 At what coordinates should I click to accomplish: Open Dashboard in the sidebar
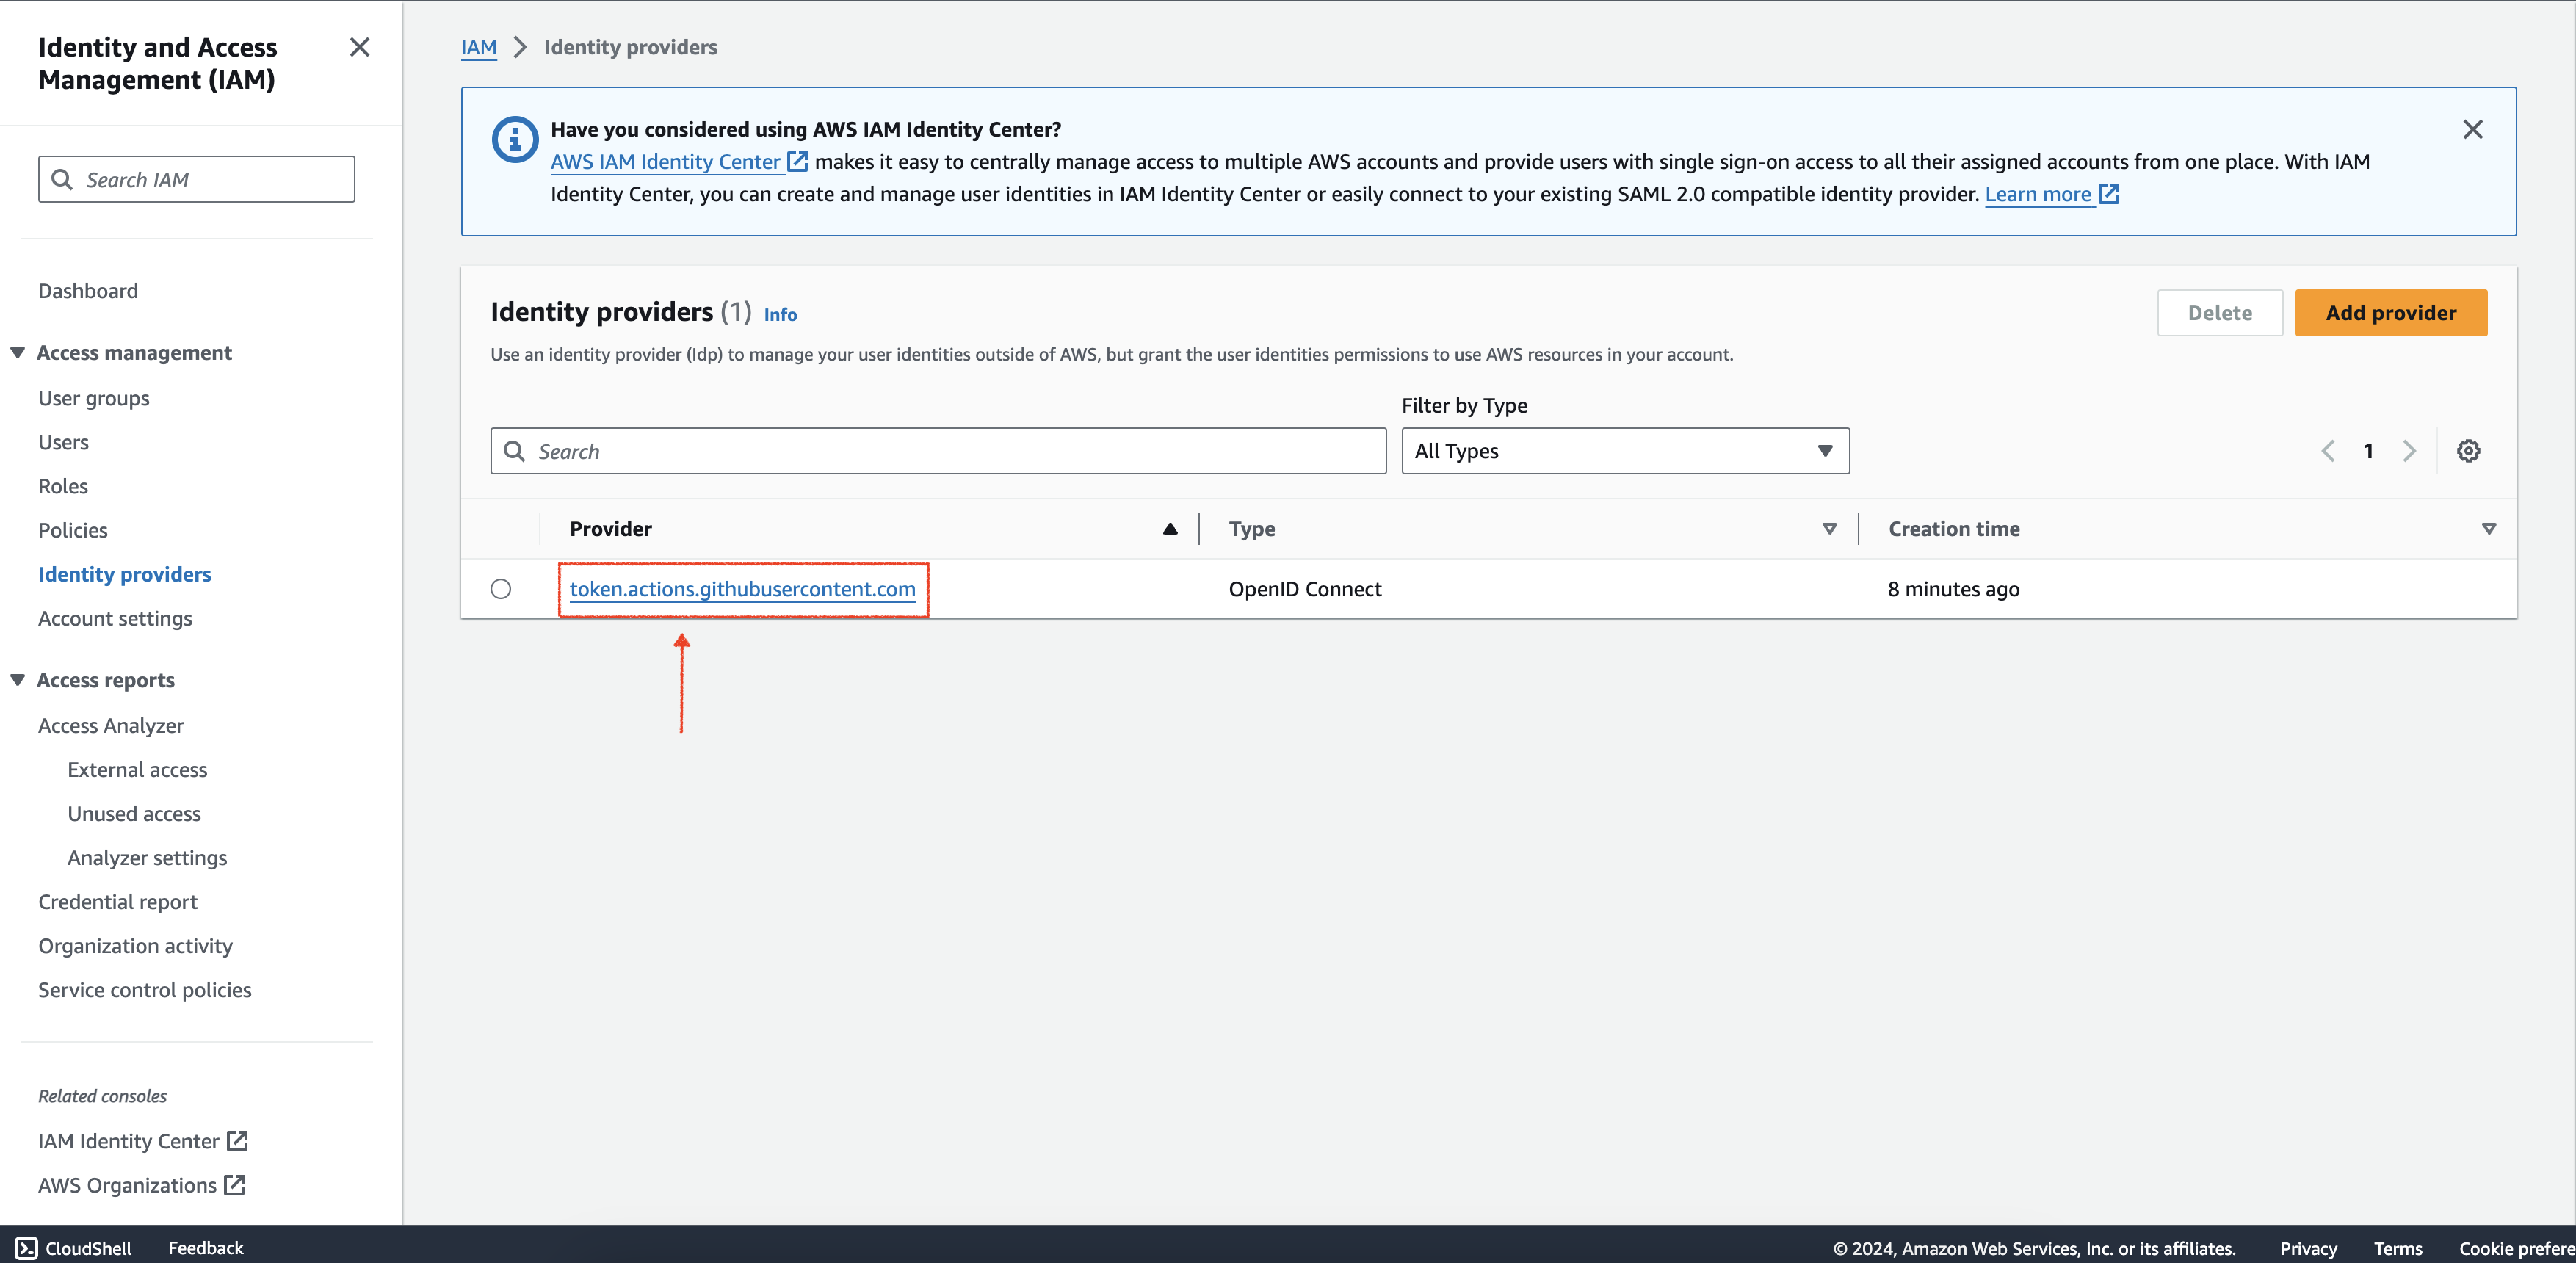click(x=88, y=291)
